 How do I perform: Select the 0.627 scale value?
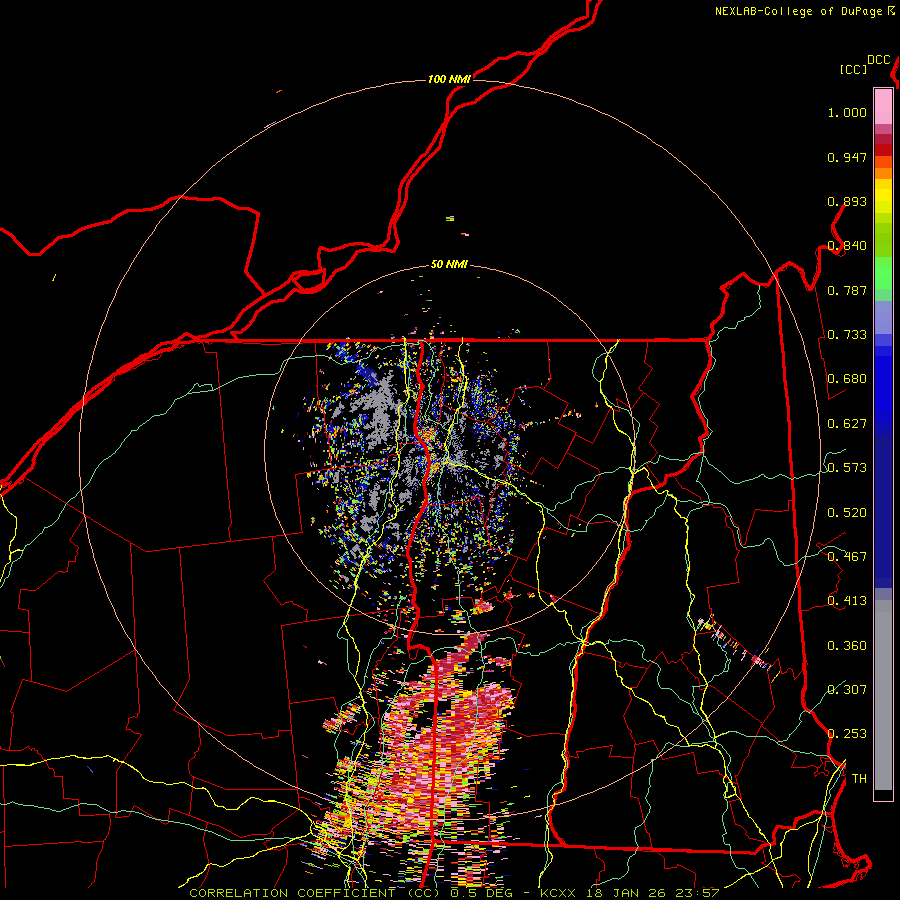pos(847,424)
